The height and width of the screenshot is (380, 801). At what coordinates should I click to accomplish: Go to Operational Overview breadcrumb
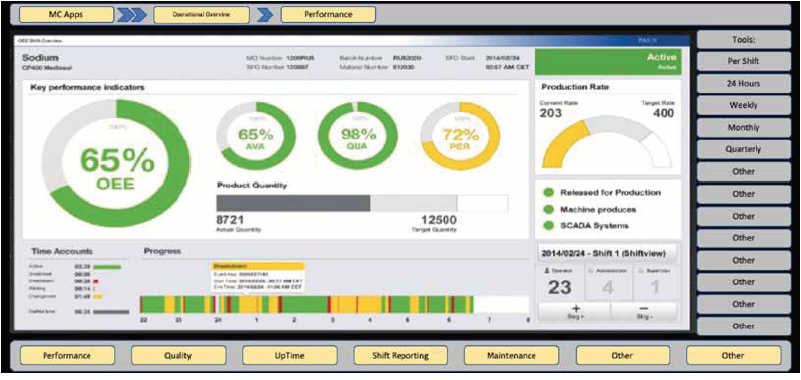[201, 14]
